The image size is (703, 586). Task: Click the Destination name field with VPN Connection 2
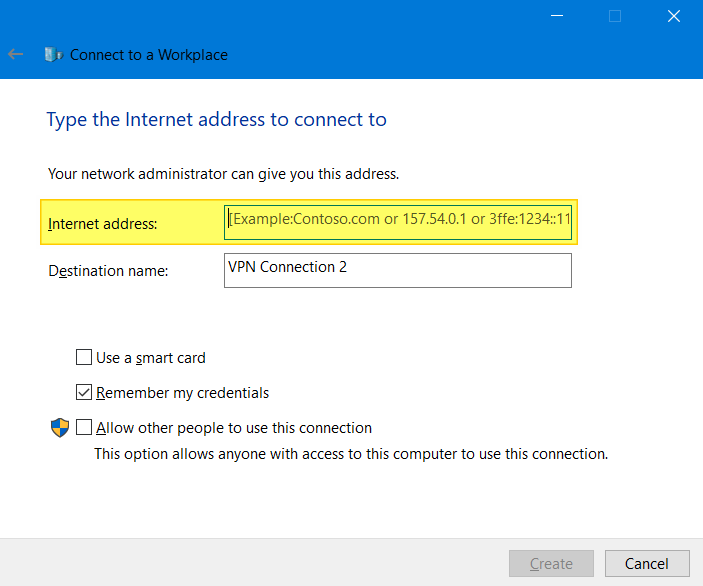[x=398, y=269]
